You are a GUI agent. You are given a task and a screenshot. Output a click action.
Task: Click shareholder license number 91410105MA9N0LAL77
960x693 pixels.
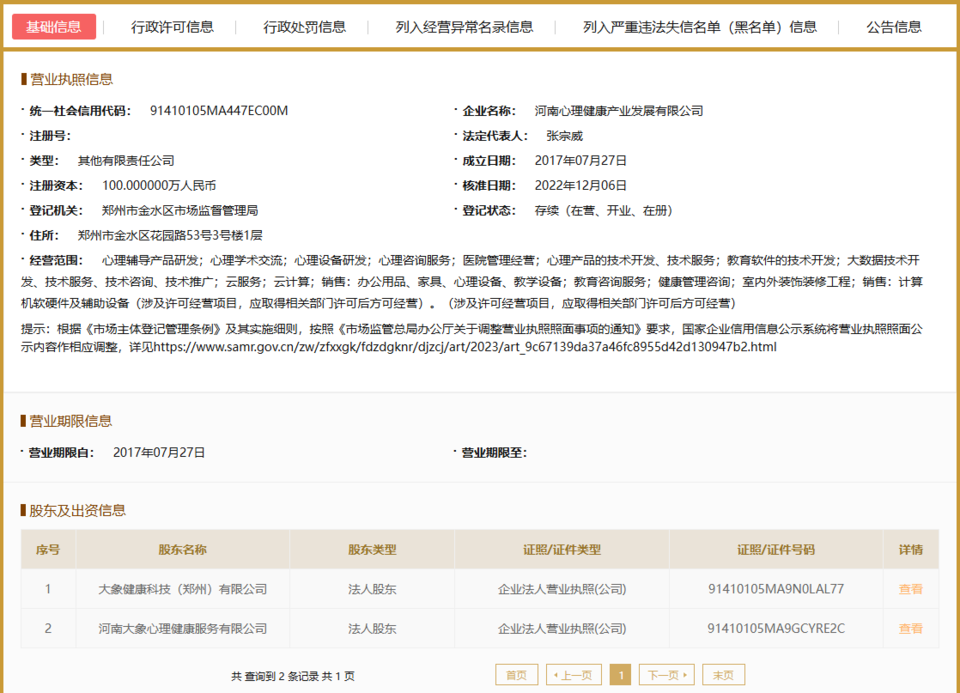coord(776,589)
